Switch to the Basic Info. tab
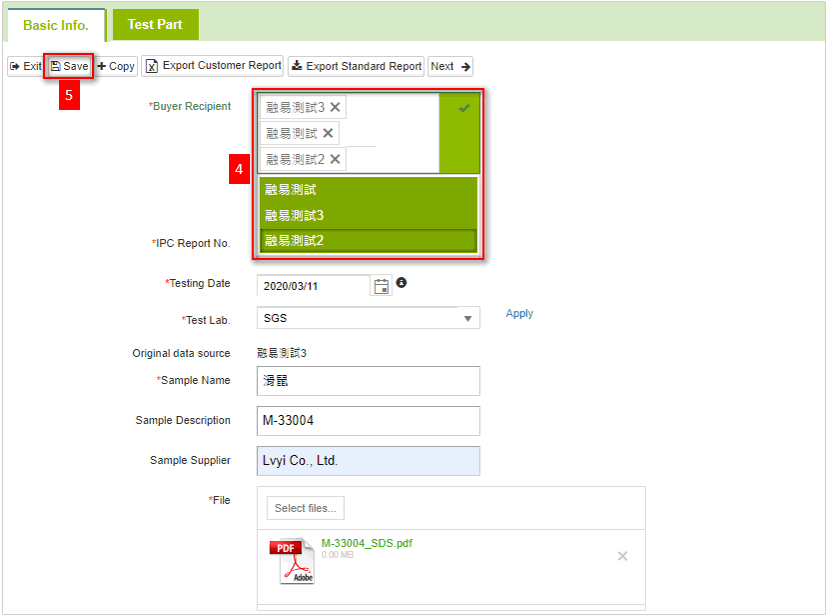826x616 pixels. coord(56,25)
